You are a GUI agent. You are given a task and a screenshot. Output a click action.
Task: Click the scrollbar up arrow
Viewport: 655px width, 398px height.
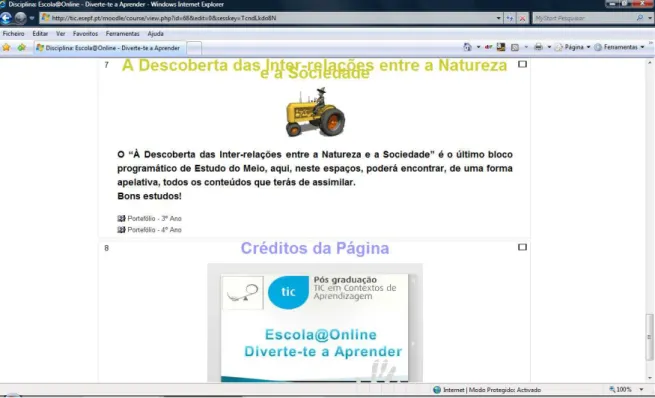pyautogui.click(x=649, y=63)
